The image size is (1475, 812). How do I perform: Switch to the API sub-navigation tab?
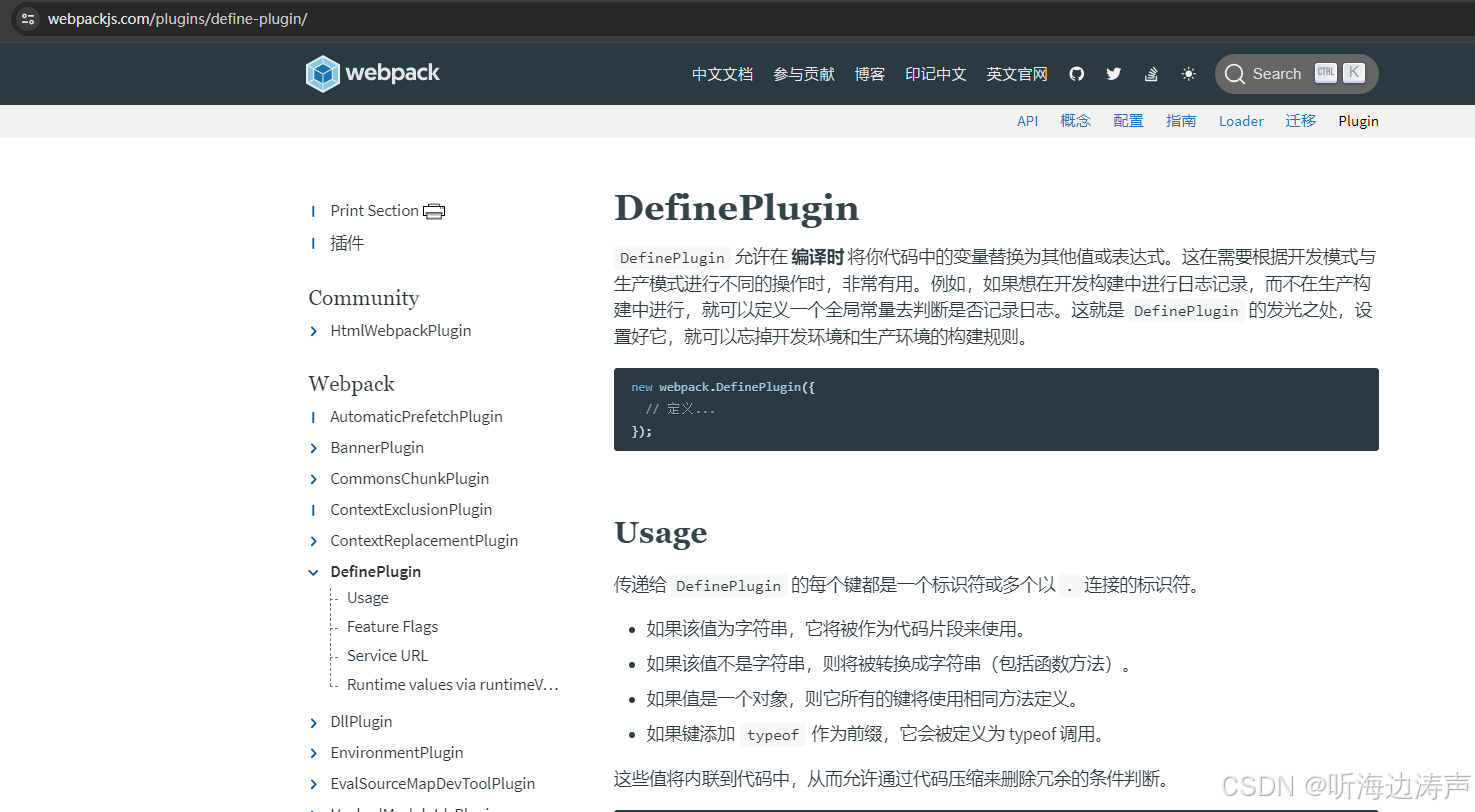coord(1027,121)
